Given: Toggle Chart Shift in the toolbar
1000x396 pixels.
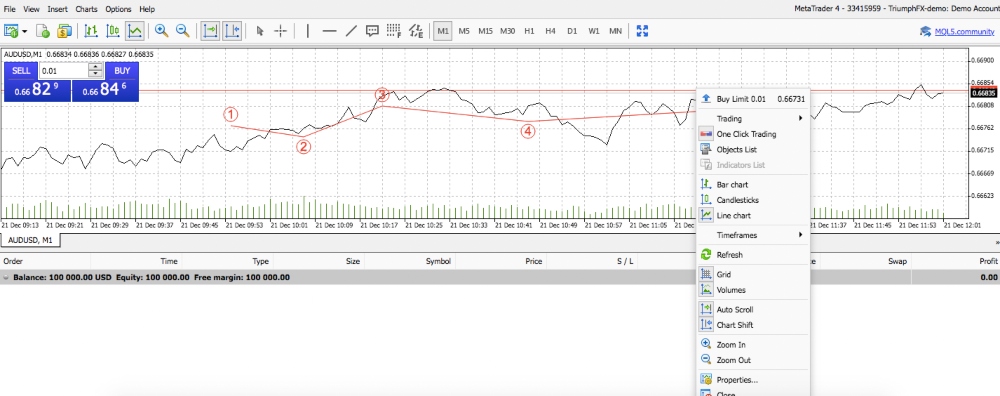Looking at the screenshot, I should (232, 31).
